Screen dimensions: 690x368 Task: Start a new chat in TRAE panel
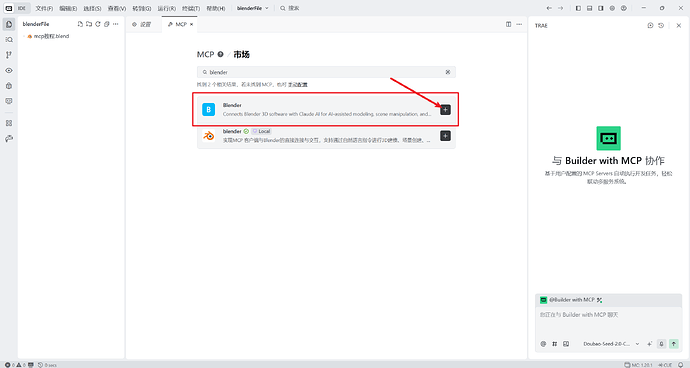[650, 26]
